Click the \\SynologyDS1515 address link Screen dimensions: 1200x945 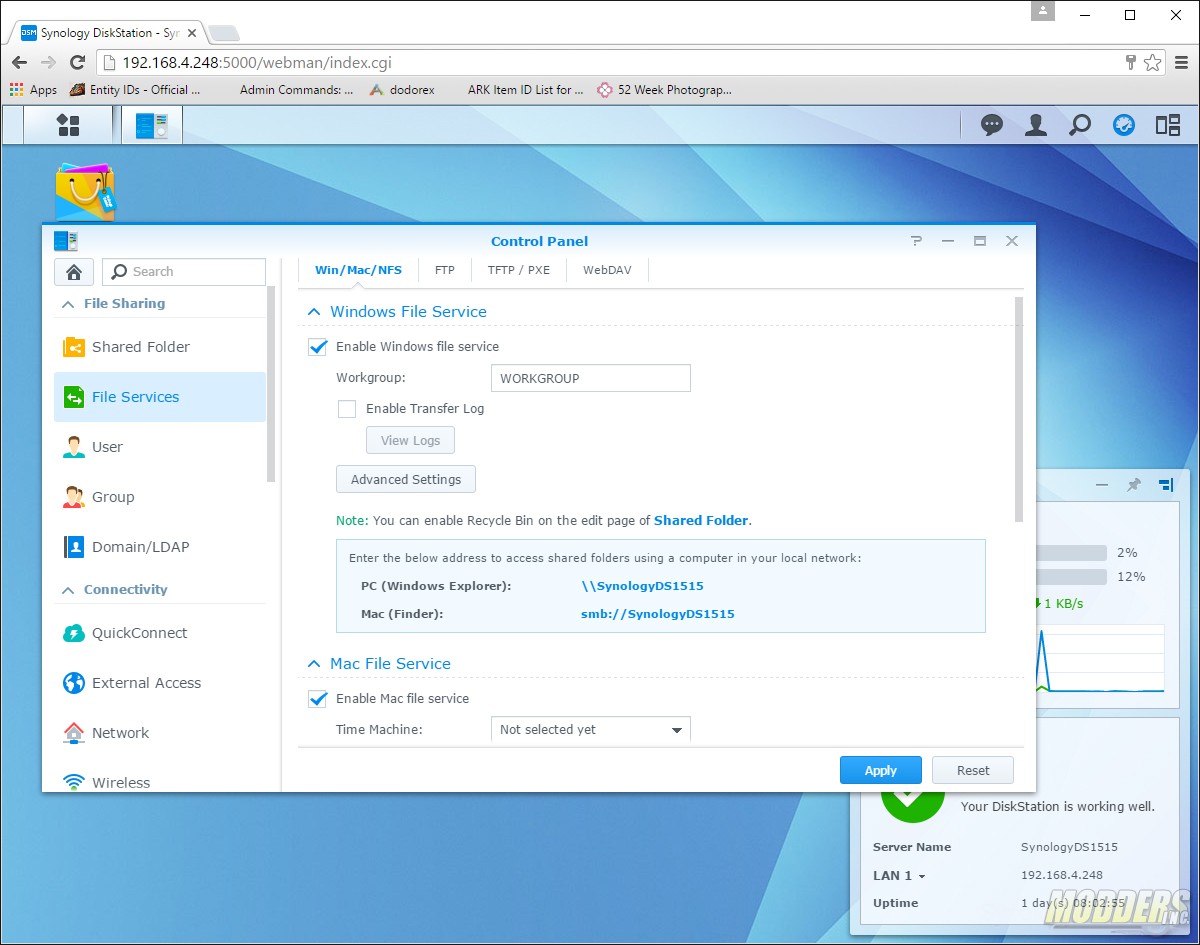(x=642, y=586)
